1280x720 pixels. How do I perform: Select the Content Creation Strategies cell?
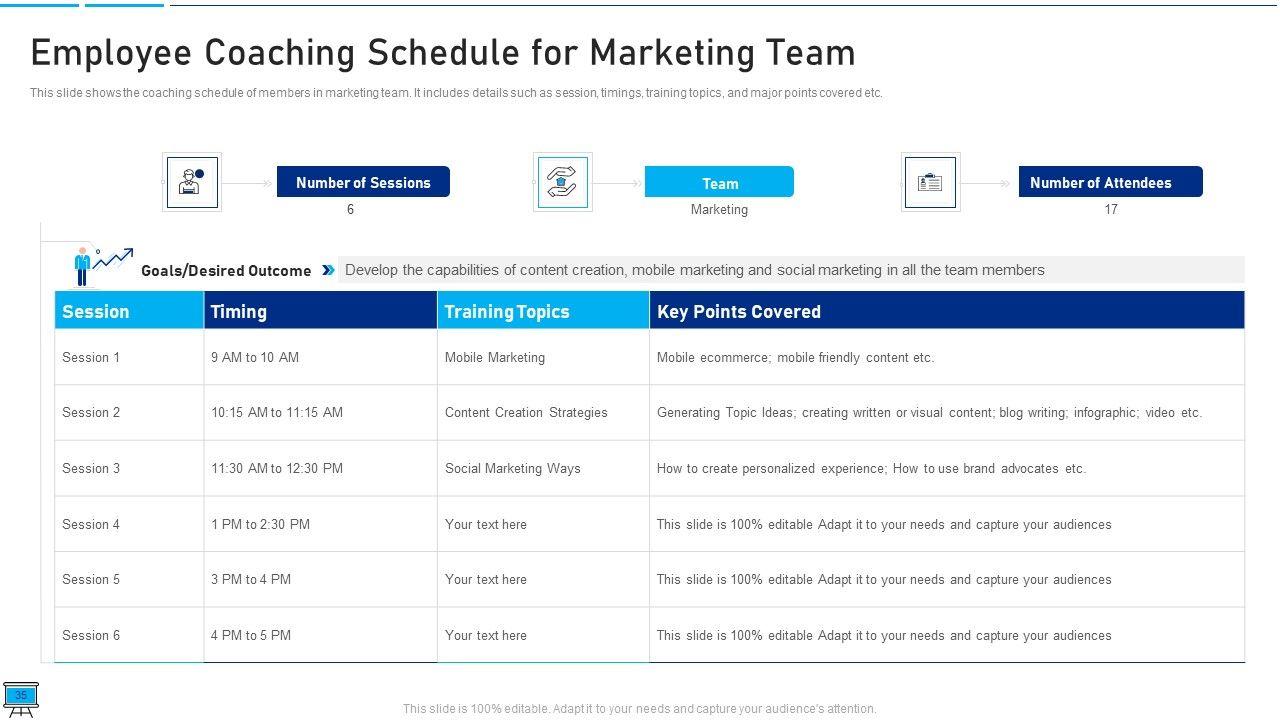coord(526,412)
